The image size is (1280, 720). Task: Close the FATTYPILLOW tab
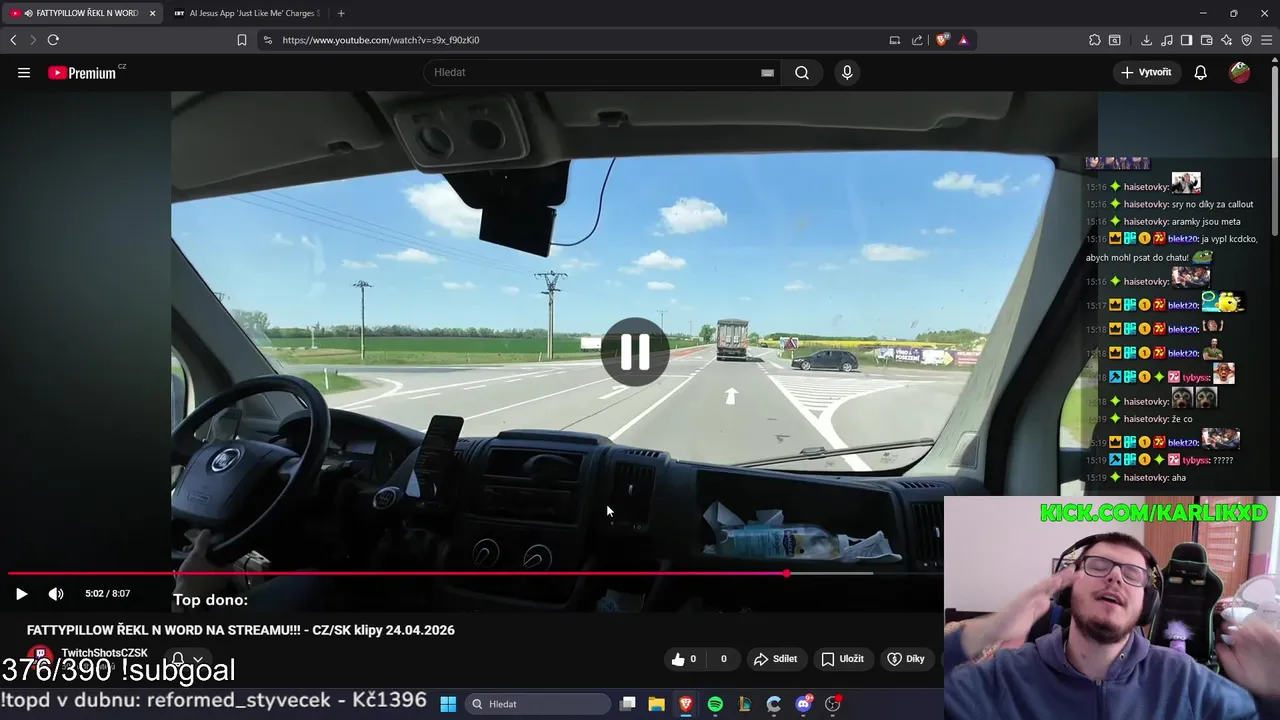[153, 13]
